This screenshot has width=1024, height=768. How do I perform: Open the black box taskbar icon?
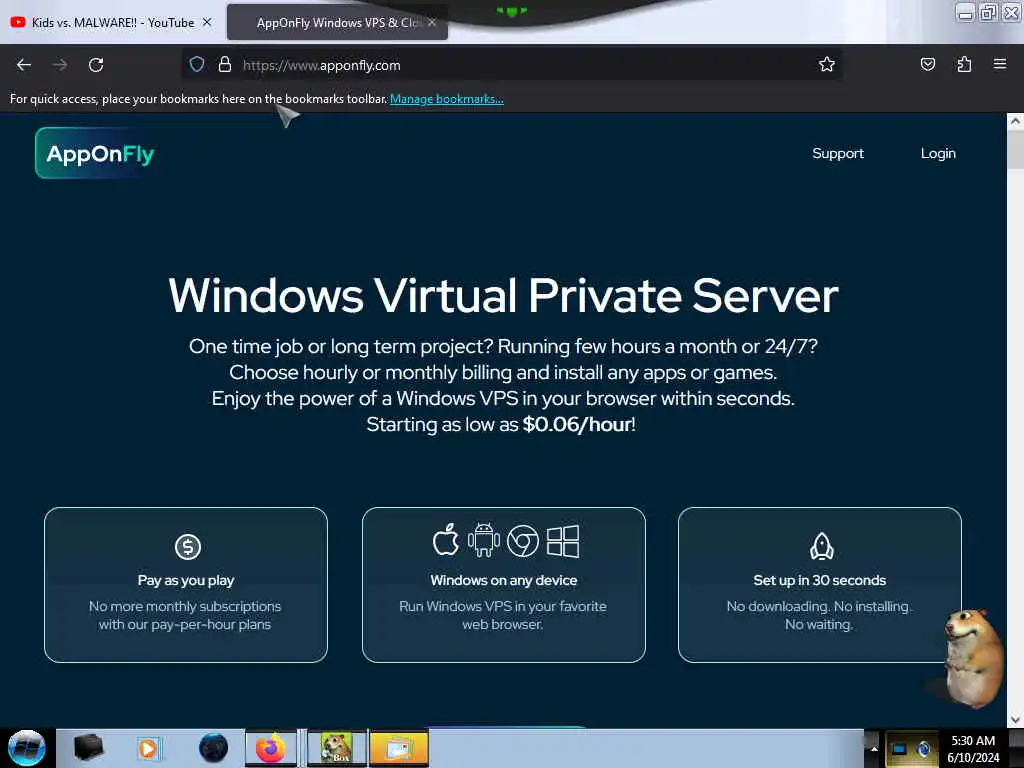88,748
